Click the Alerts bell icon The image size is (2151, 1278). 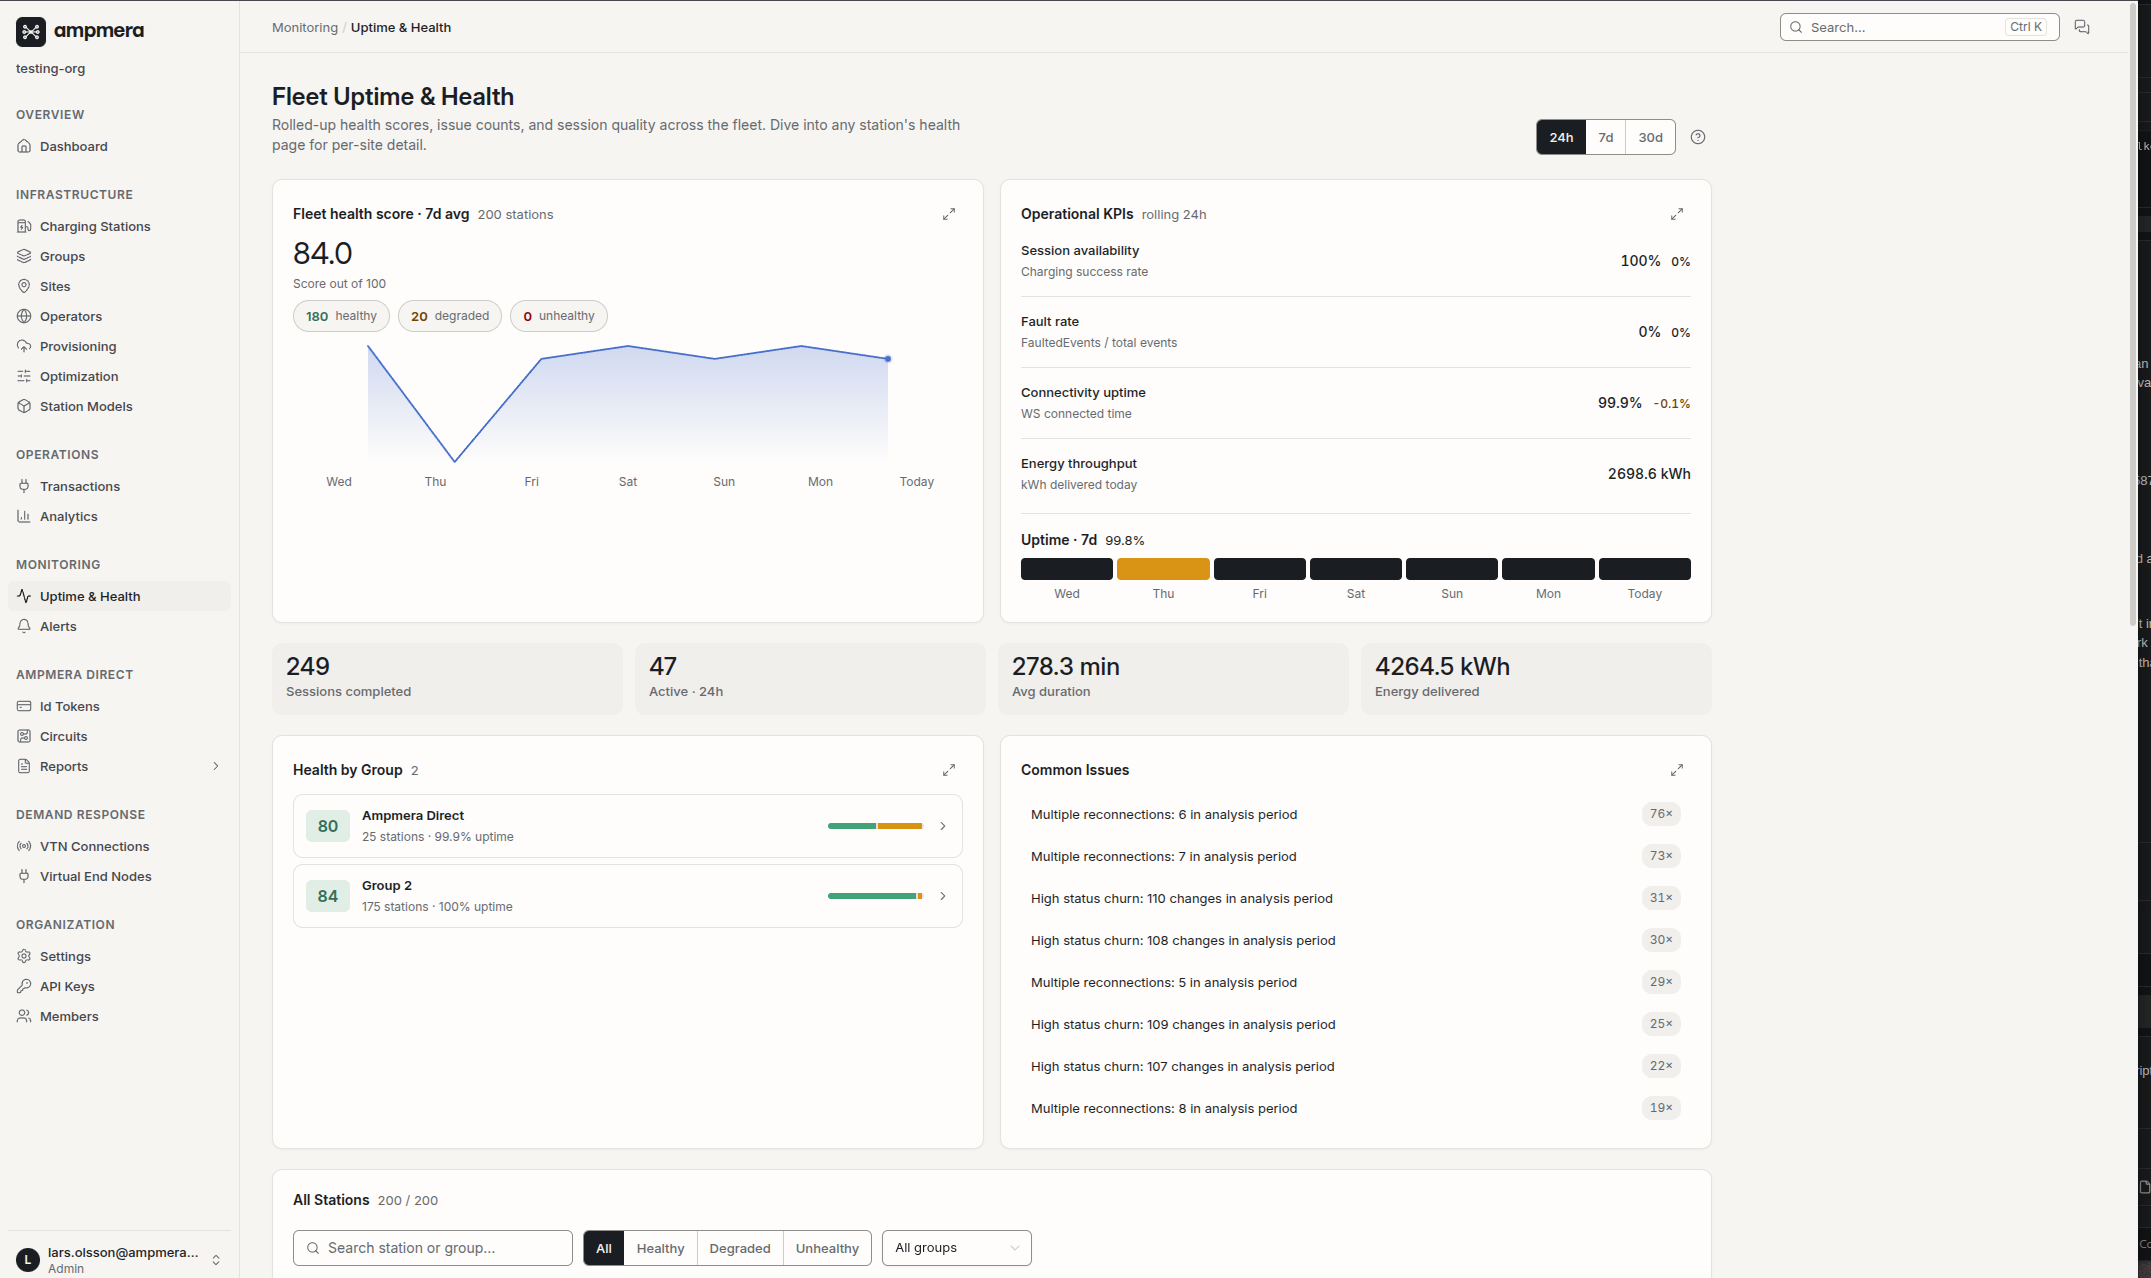point(24,626)
